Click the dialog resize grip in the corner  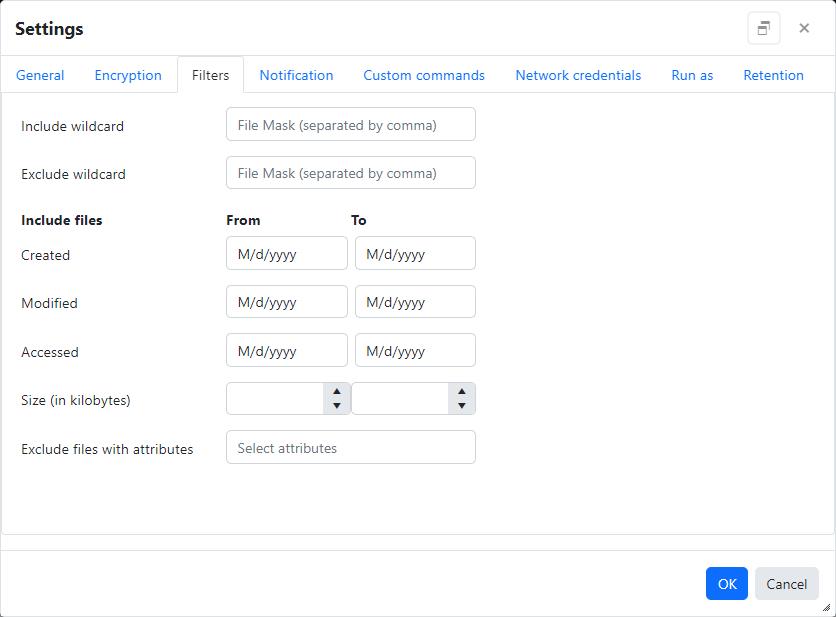tap(826, 607)
